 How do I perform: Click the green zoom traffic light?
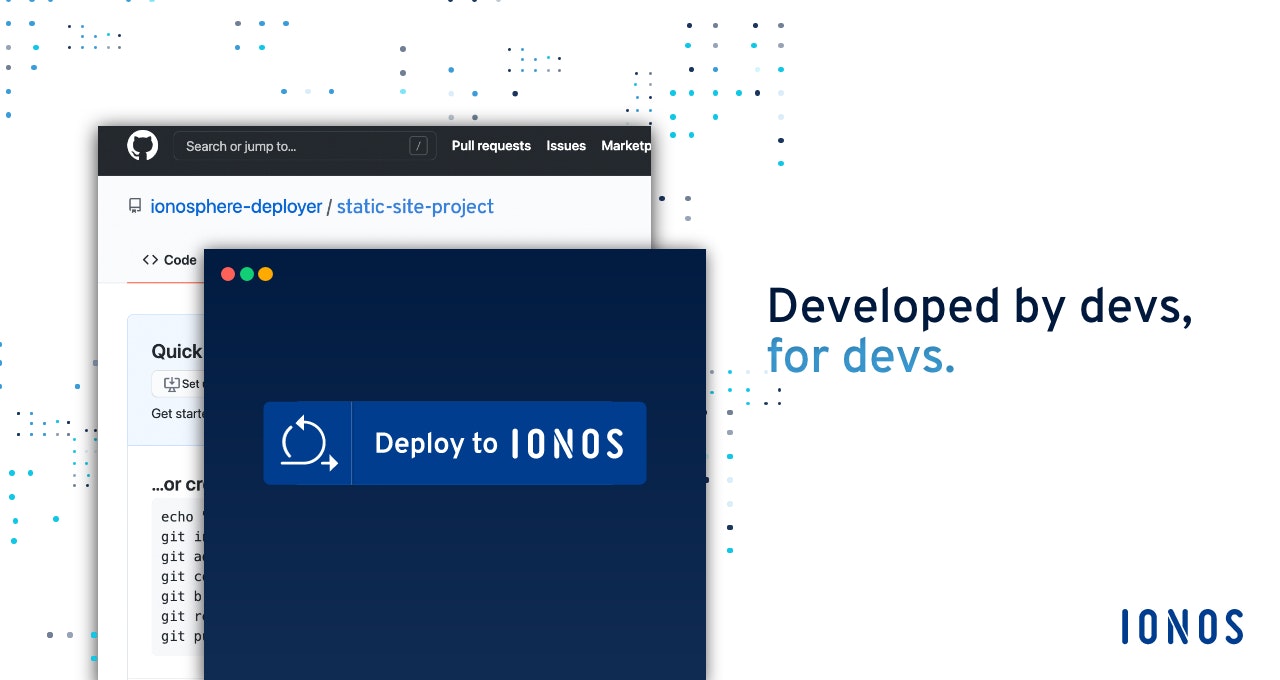(246, 273)
